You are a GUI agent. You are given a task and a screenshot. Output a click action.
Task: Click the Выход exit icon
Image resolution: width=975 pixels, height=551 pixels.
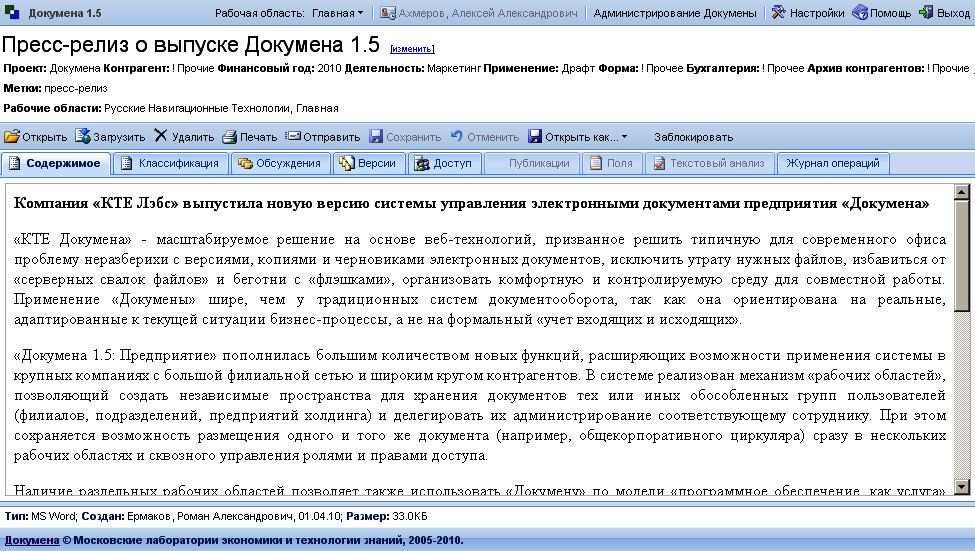(926, 12)
